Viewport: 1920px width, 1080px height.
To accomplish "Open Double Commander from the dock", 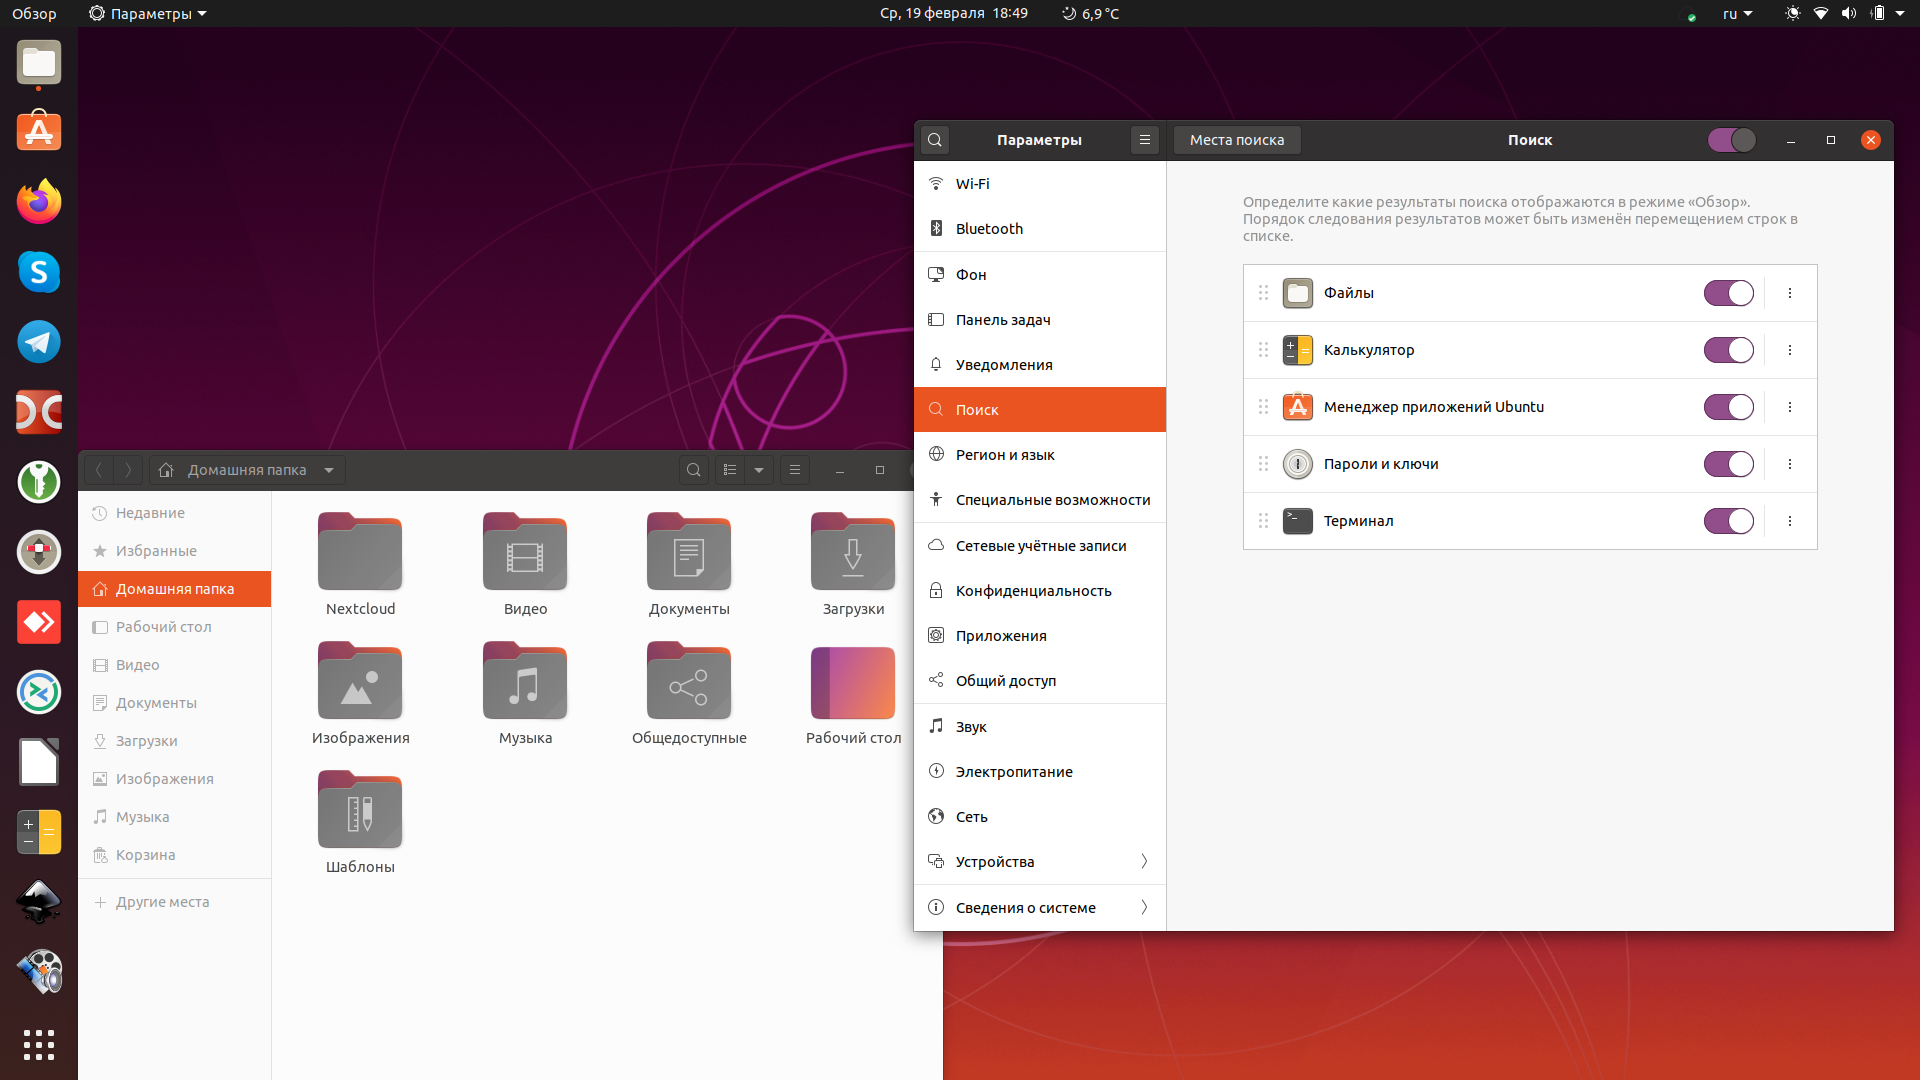I will [x=39, y=412].
